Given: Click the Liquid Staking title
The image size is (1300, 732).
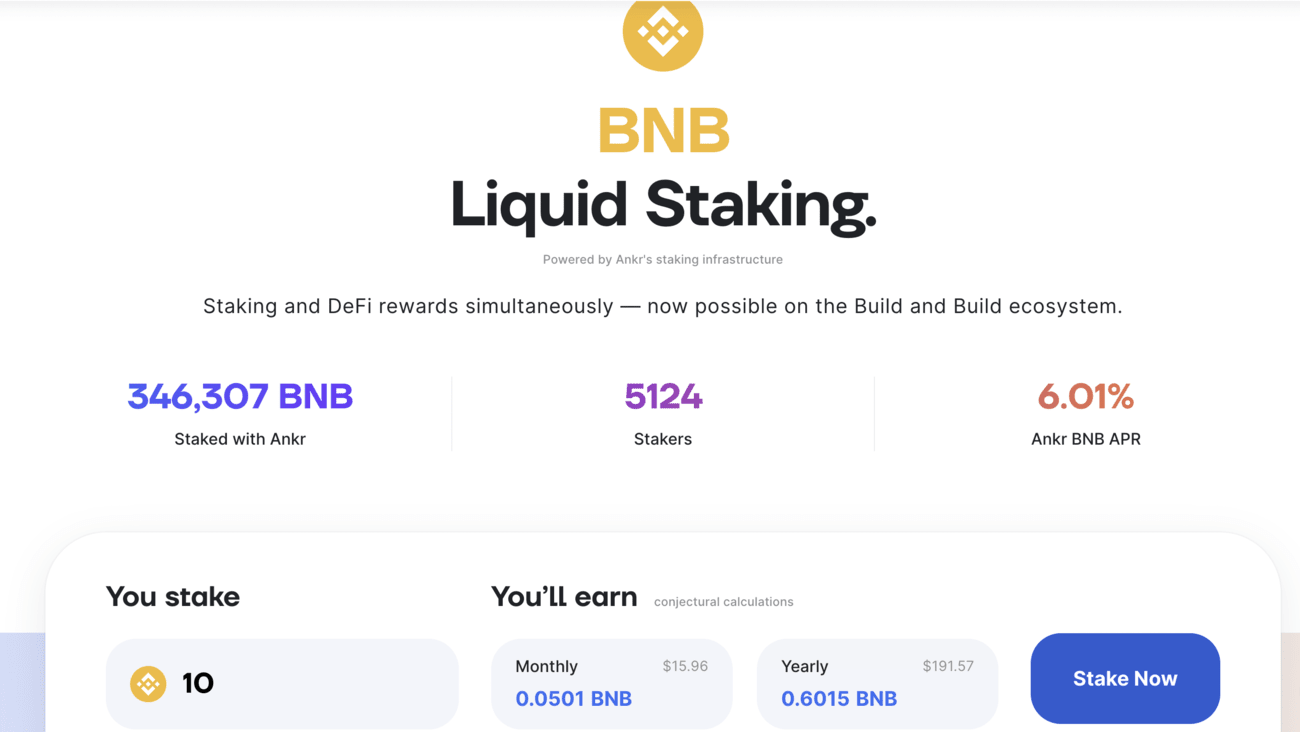Looking at the screenshot, I should (x=663, y=205).
